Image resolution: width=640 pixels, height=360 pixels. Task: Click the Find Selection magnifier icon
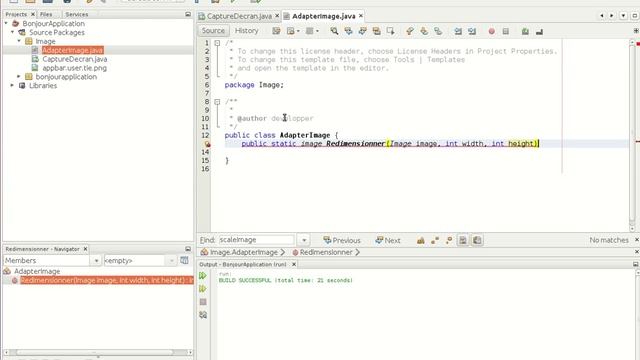(334, 31)
